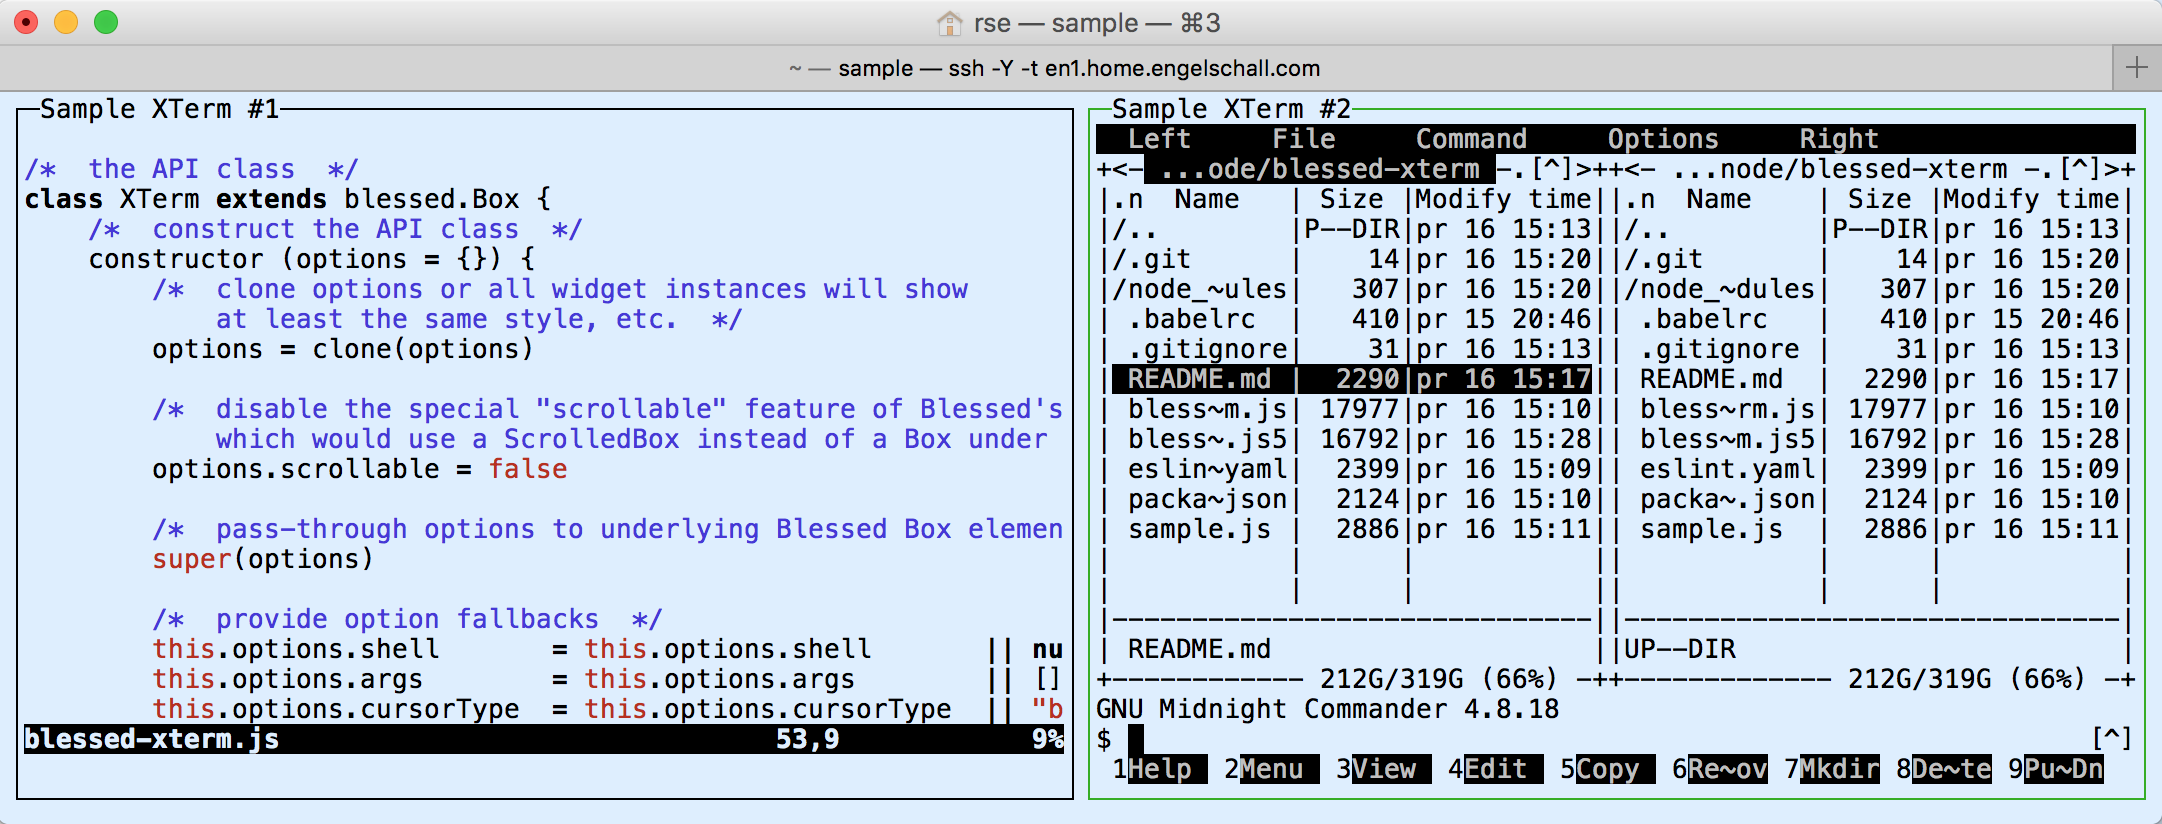Click the 8De~te function key button
Image resolution: width=2162 pixels, height=824 pixels.
click(x=1943, y=769)
